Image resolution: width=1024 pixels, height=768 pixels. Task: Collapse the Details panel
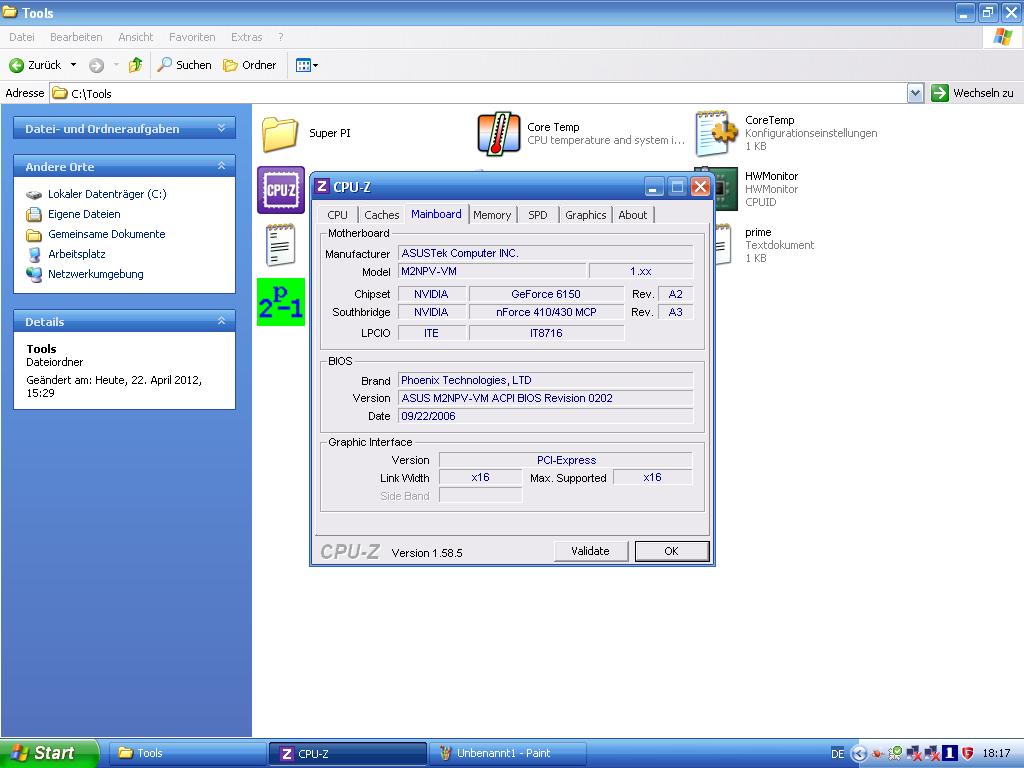[221, 321]
